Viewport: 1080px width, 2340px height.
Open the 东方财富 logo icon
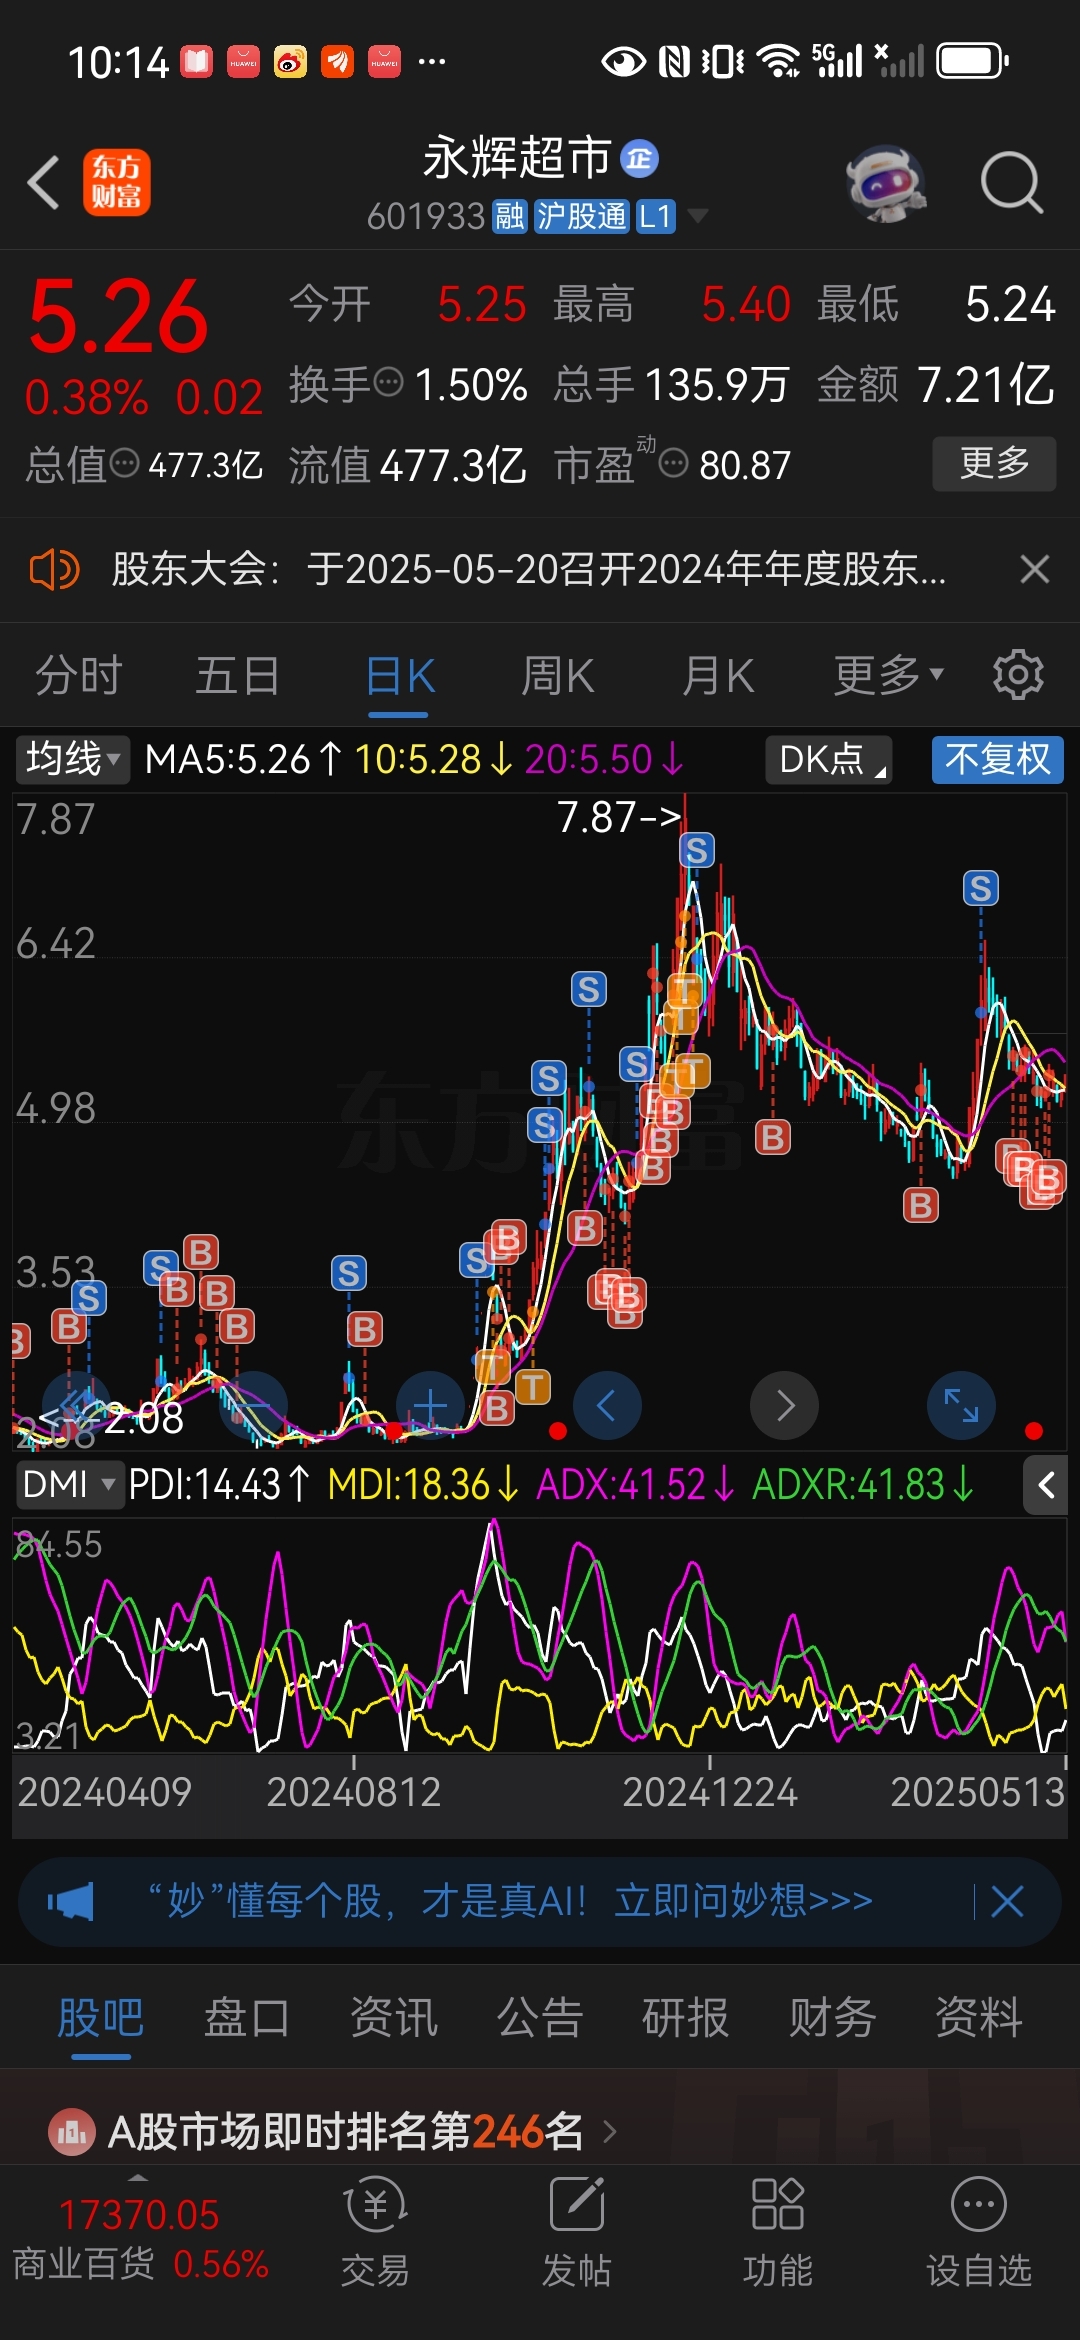point(116,183)
